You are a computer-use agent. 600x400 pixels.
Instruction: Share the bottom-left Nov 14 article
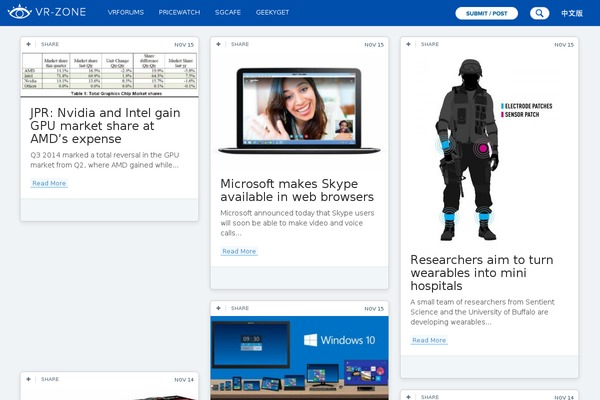coord(50,379)
